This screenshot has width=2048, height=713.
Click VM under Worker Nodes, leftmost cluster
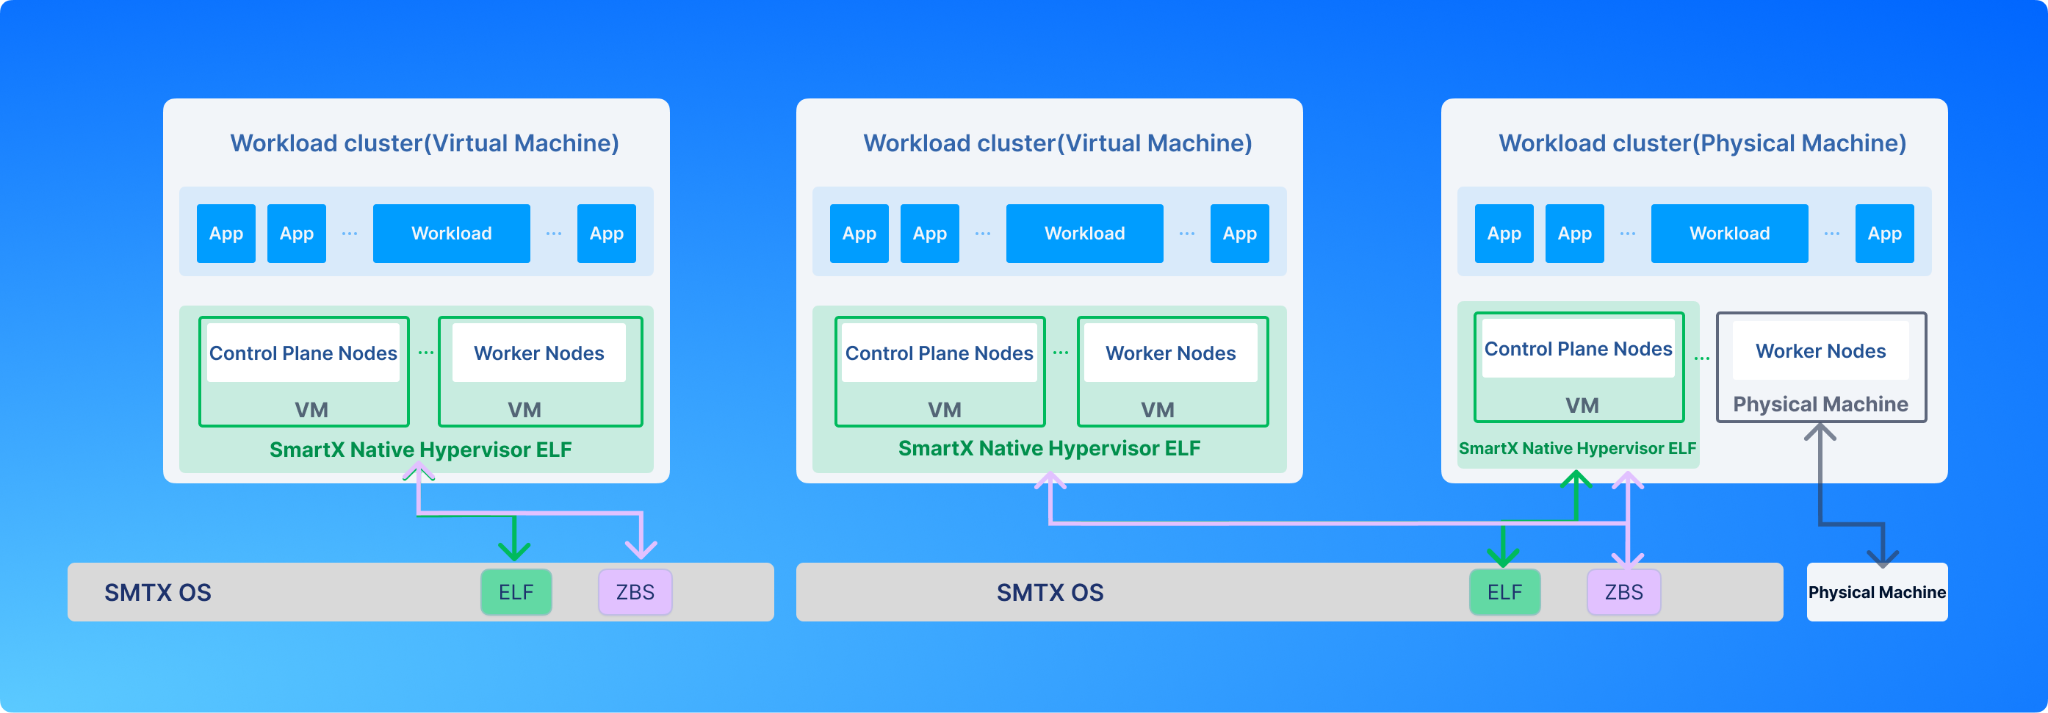click(524, 410)
